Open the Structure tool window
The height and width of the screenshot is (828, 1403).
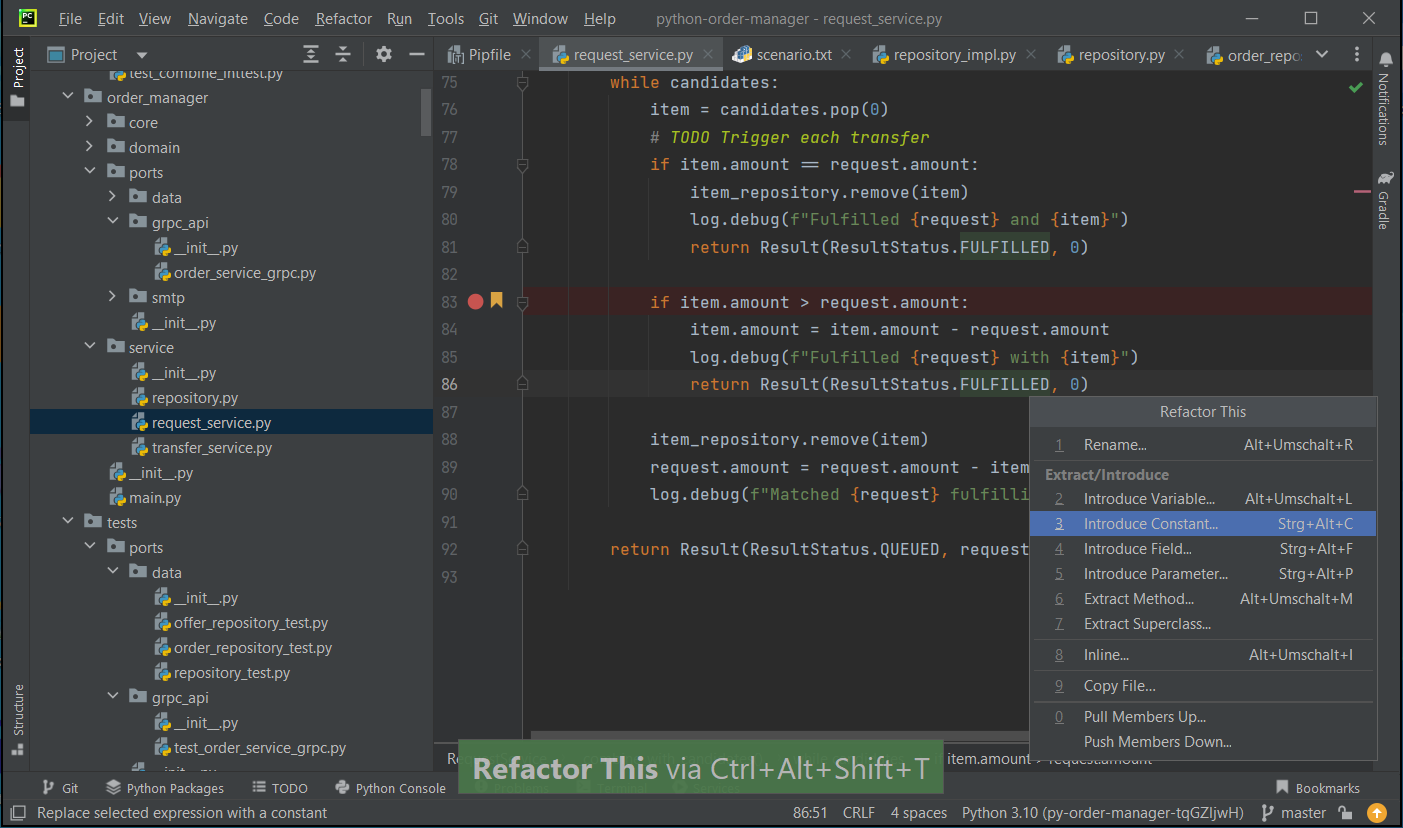click(16, 712)
